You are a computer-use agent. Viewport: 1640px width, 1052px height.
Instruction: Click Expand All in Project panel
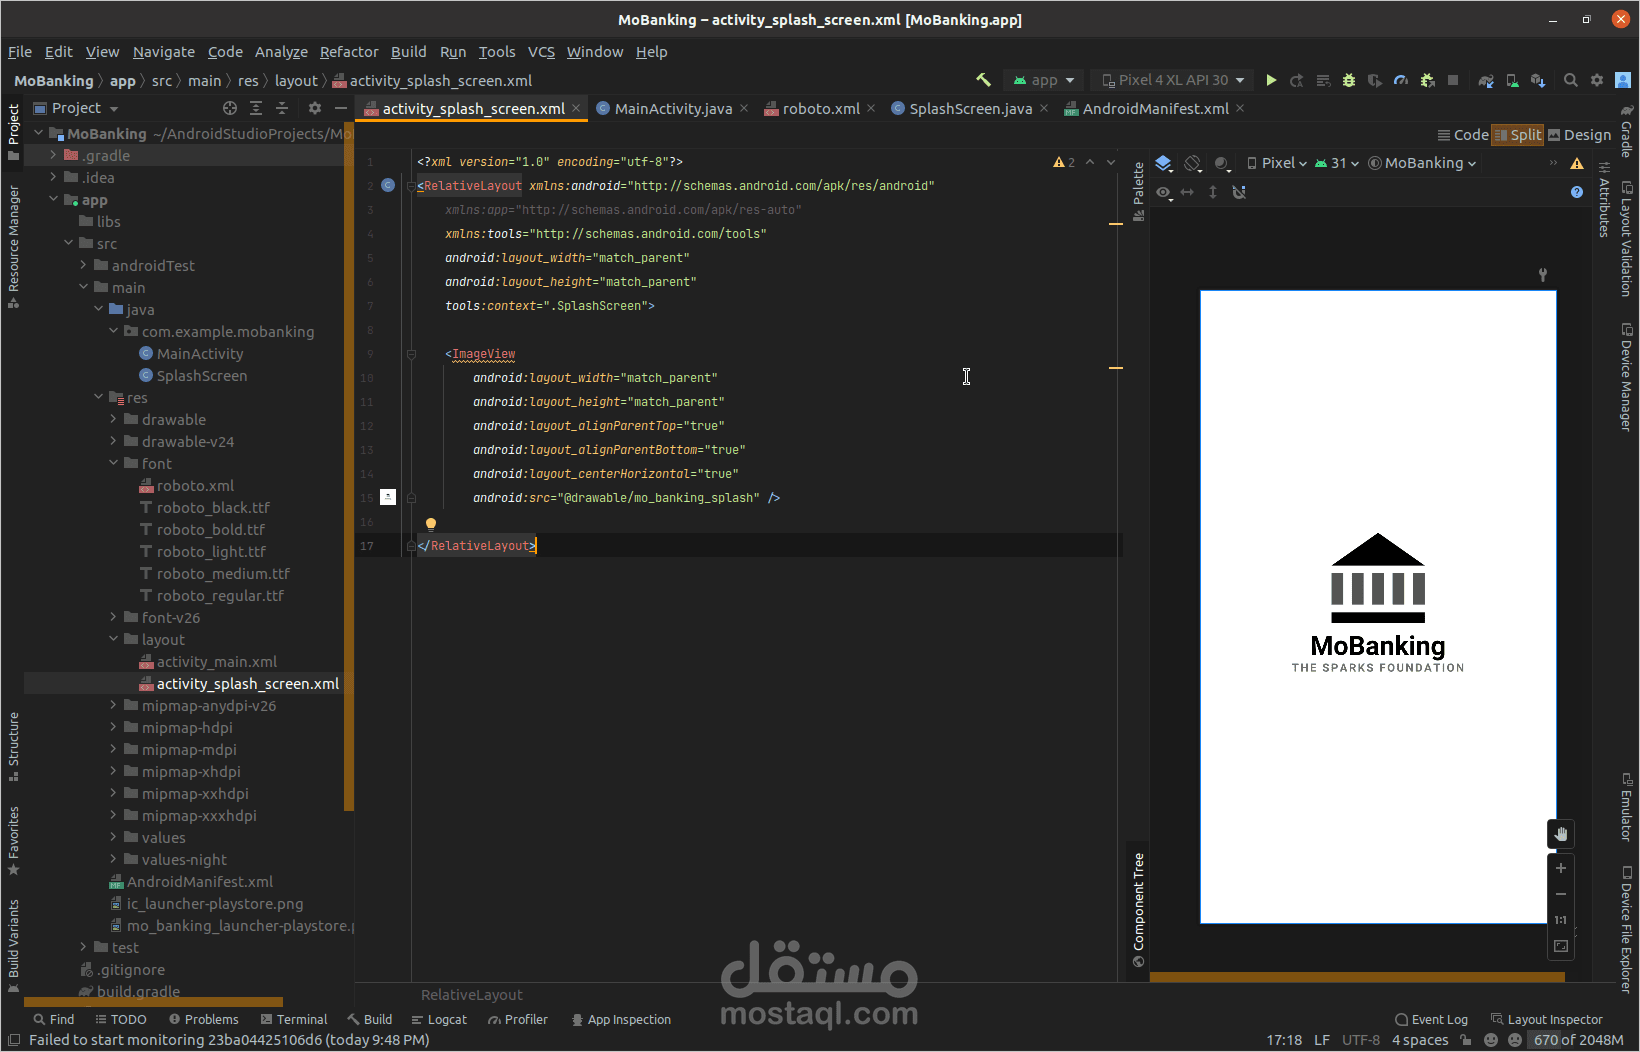256,108
